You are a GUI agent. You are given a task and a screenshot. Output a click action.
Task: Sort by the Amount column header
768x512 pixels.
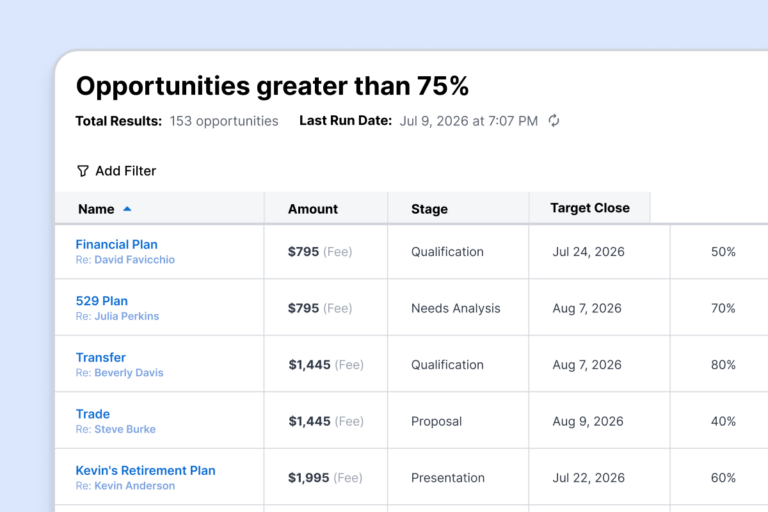(326, 208)
